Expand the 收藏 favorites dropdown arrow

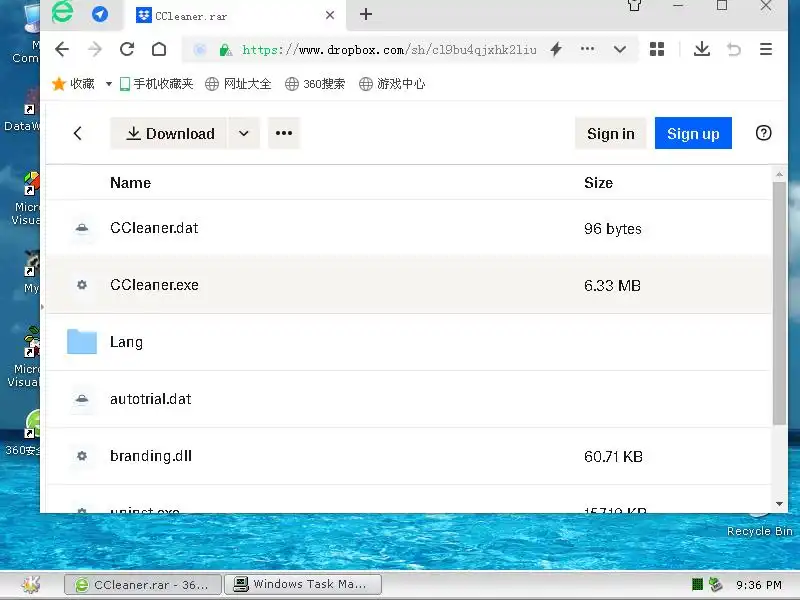109,84
